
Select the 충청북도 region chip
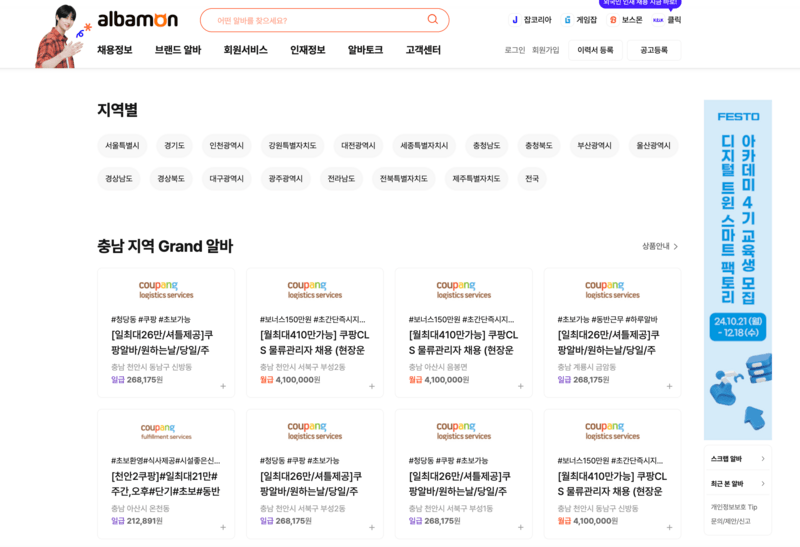[539, 146]
